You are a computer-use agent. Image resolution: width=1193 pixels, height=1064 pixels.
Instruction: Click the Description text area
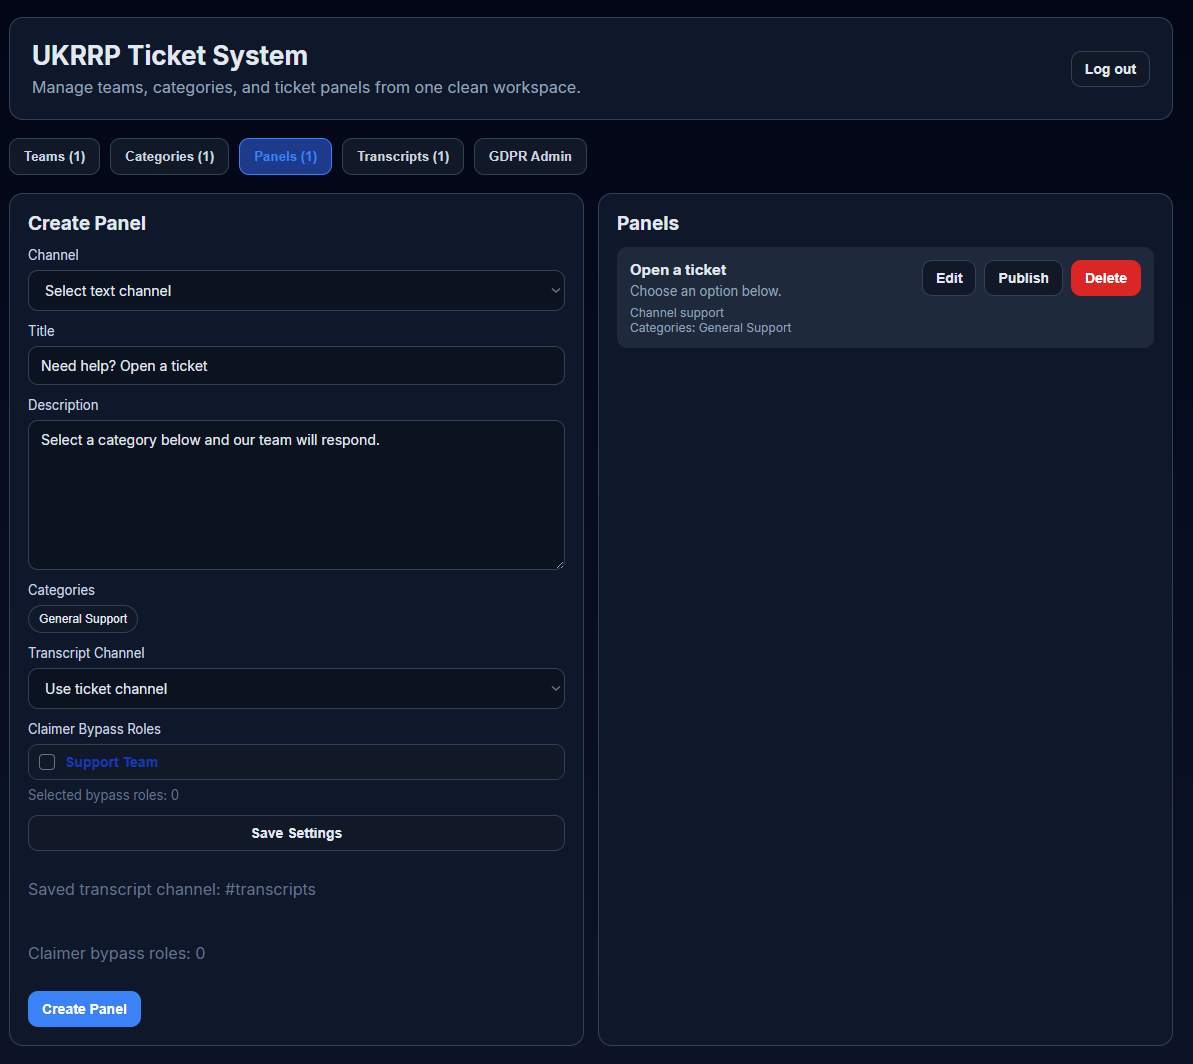pyautogui.click(x=296, y=494)
